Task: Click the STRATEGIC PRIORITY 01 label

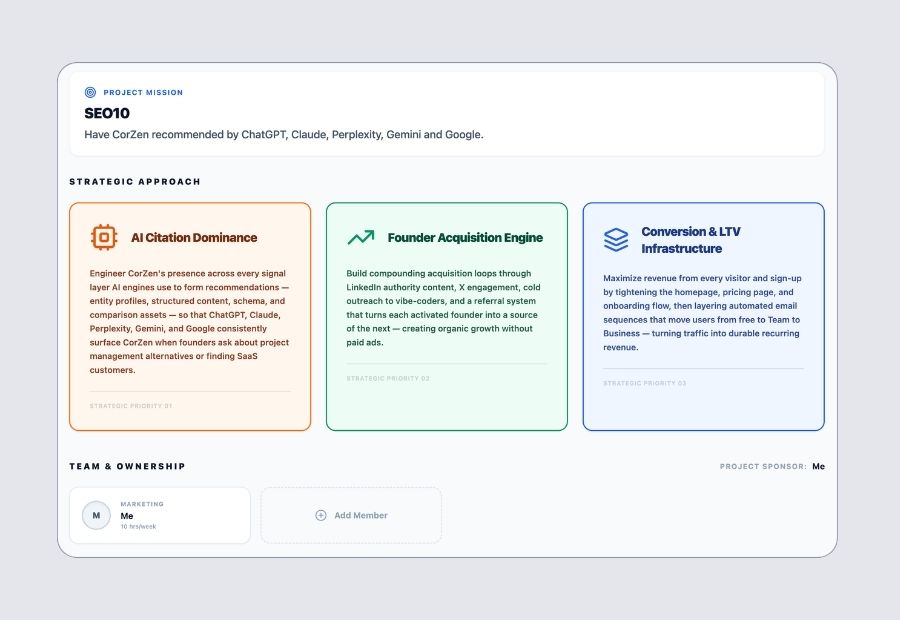Action: (131, 406)
